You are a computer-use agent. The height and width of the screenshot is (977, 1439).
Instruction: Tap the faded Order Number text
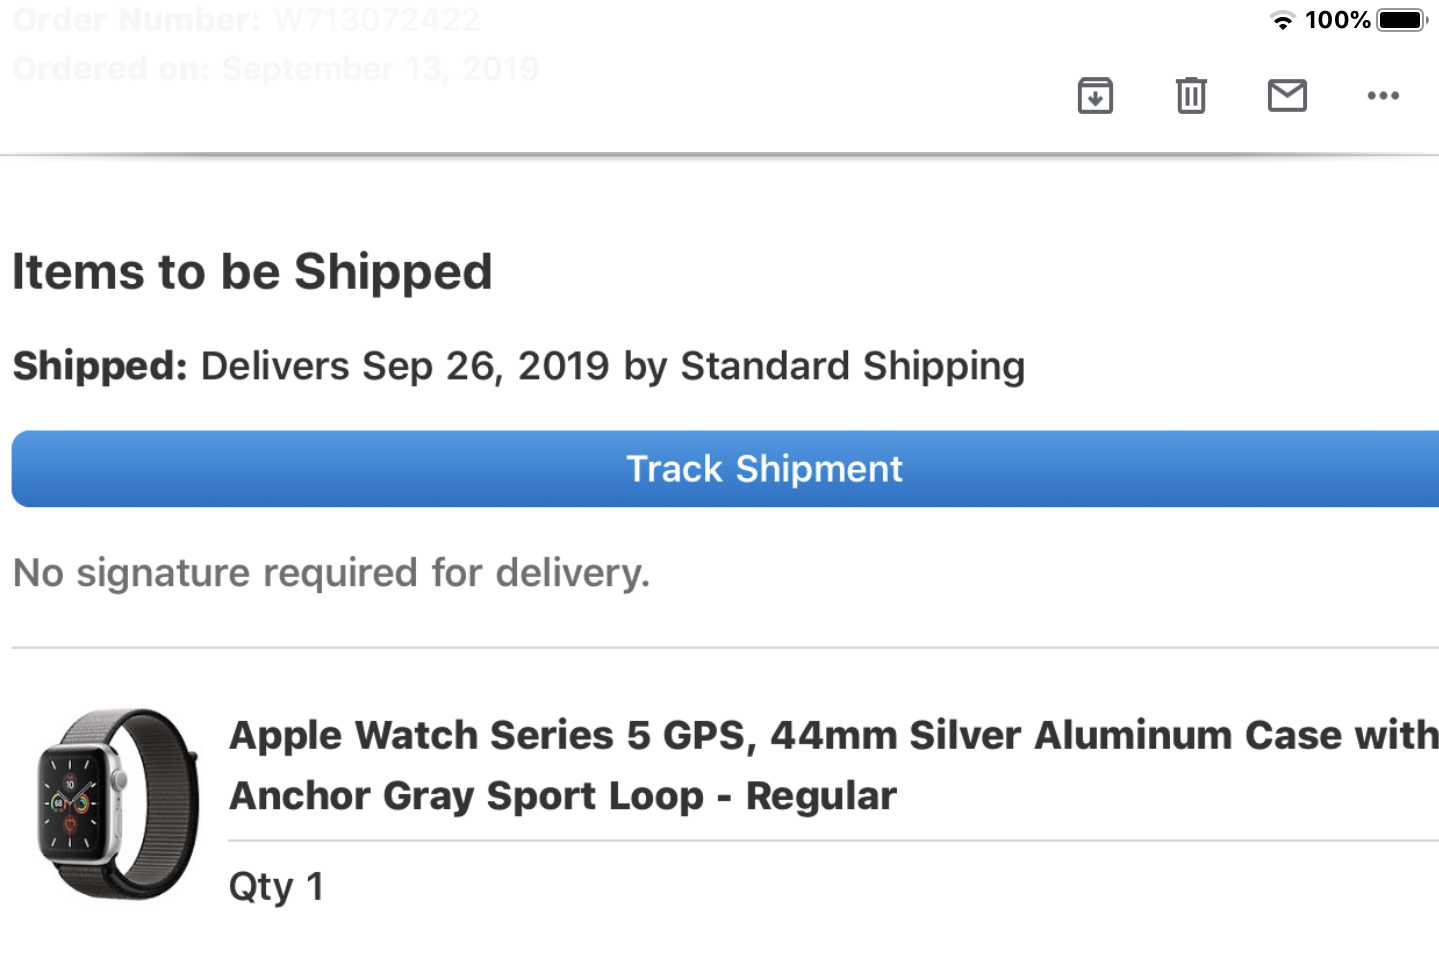[246, 19]
